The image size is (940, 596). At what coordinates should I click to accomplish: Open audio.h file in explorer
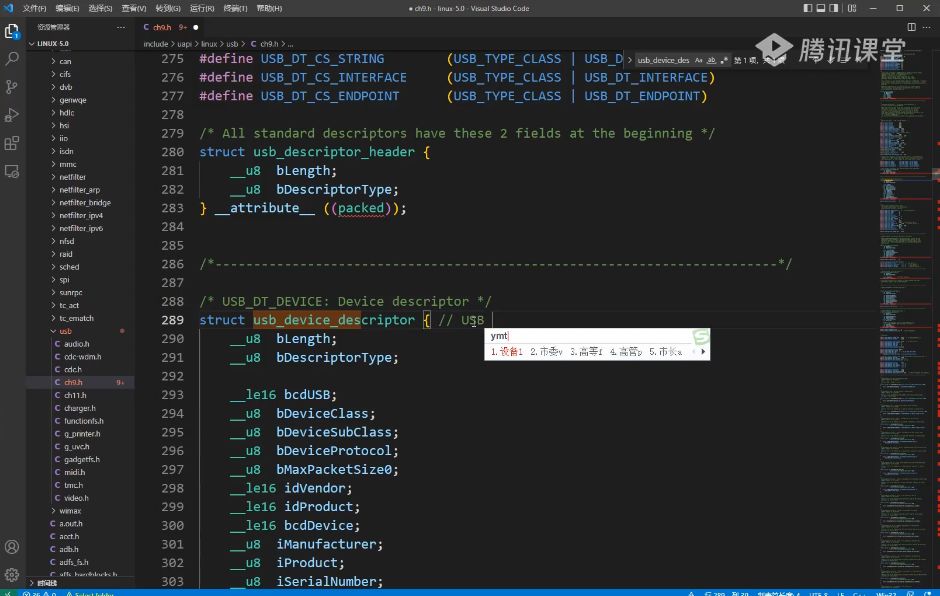(77, 344)
